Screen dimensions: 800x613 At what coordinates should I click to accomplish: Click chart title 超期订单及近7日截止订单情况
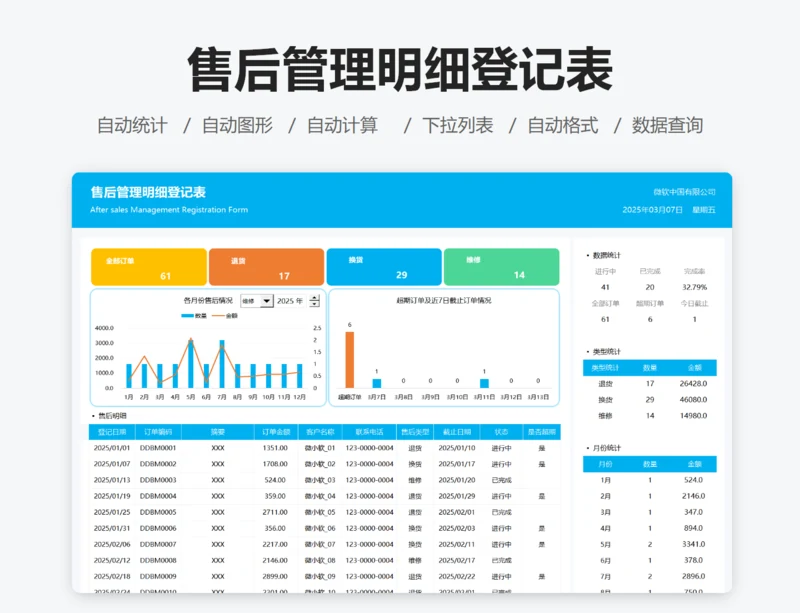[444, 301]
